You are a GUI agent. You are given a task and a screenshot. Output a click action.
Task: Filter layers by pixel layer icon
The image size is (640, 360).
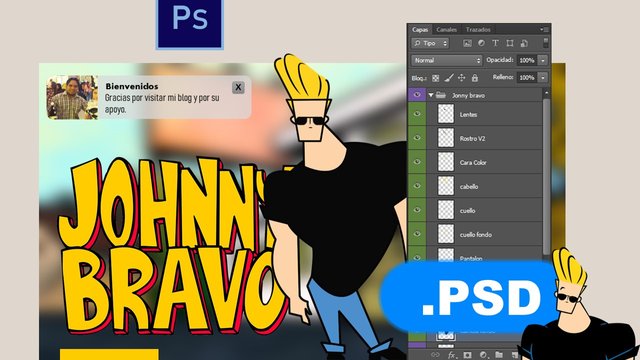coord(467,43)
